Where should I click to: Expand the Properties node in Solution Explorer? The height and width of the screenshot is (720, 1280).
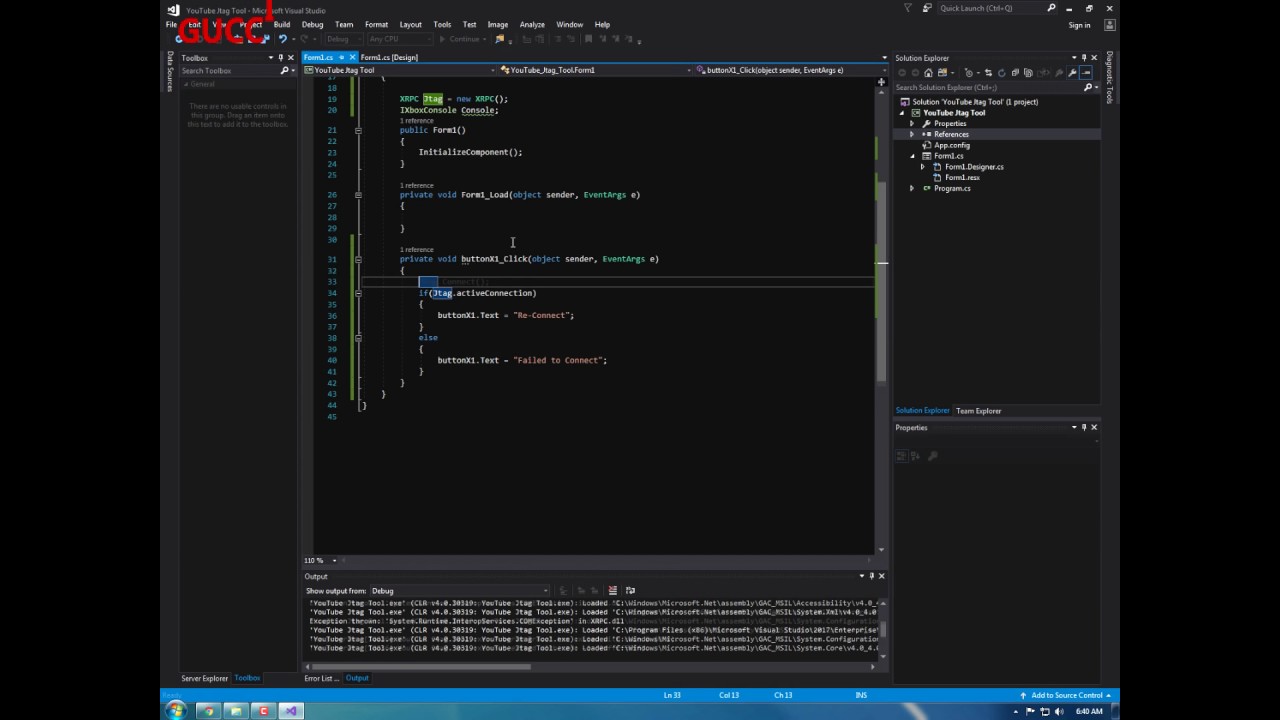point(912,123)
